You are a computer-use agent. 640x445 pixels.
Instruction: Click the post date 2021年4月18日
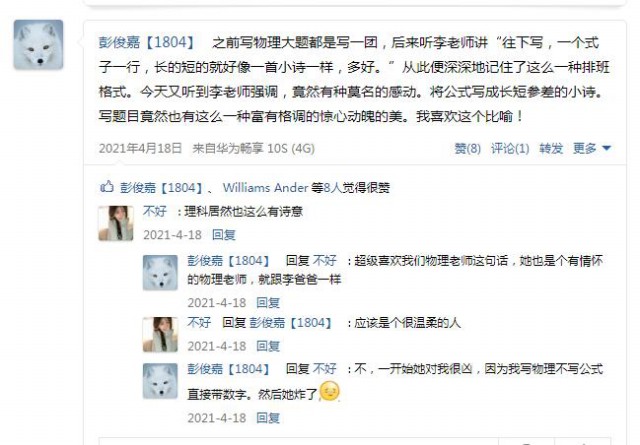click(140, 148)
